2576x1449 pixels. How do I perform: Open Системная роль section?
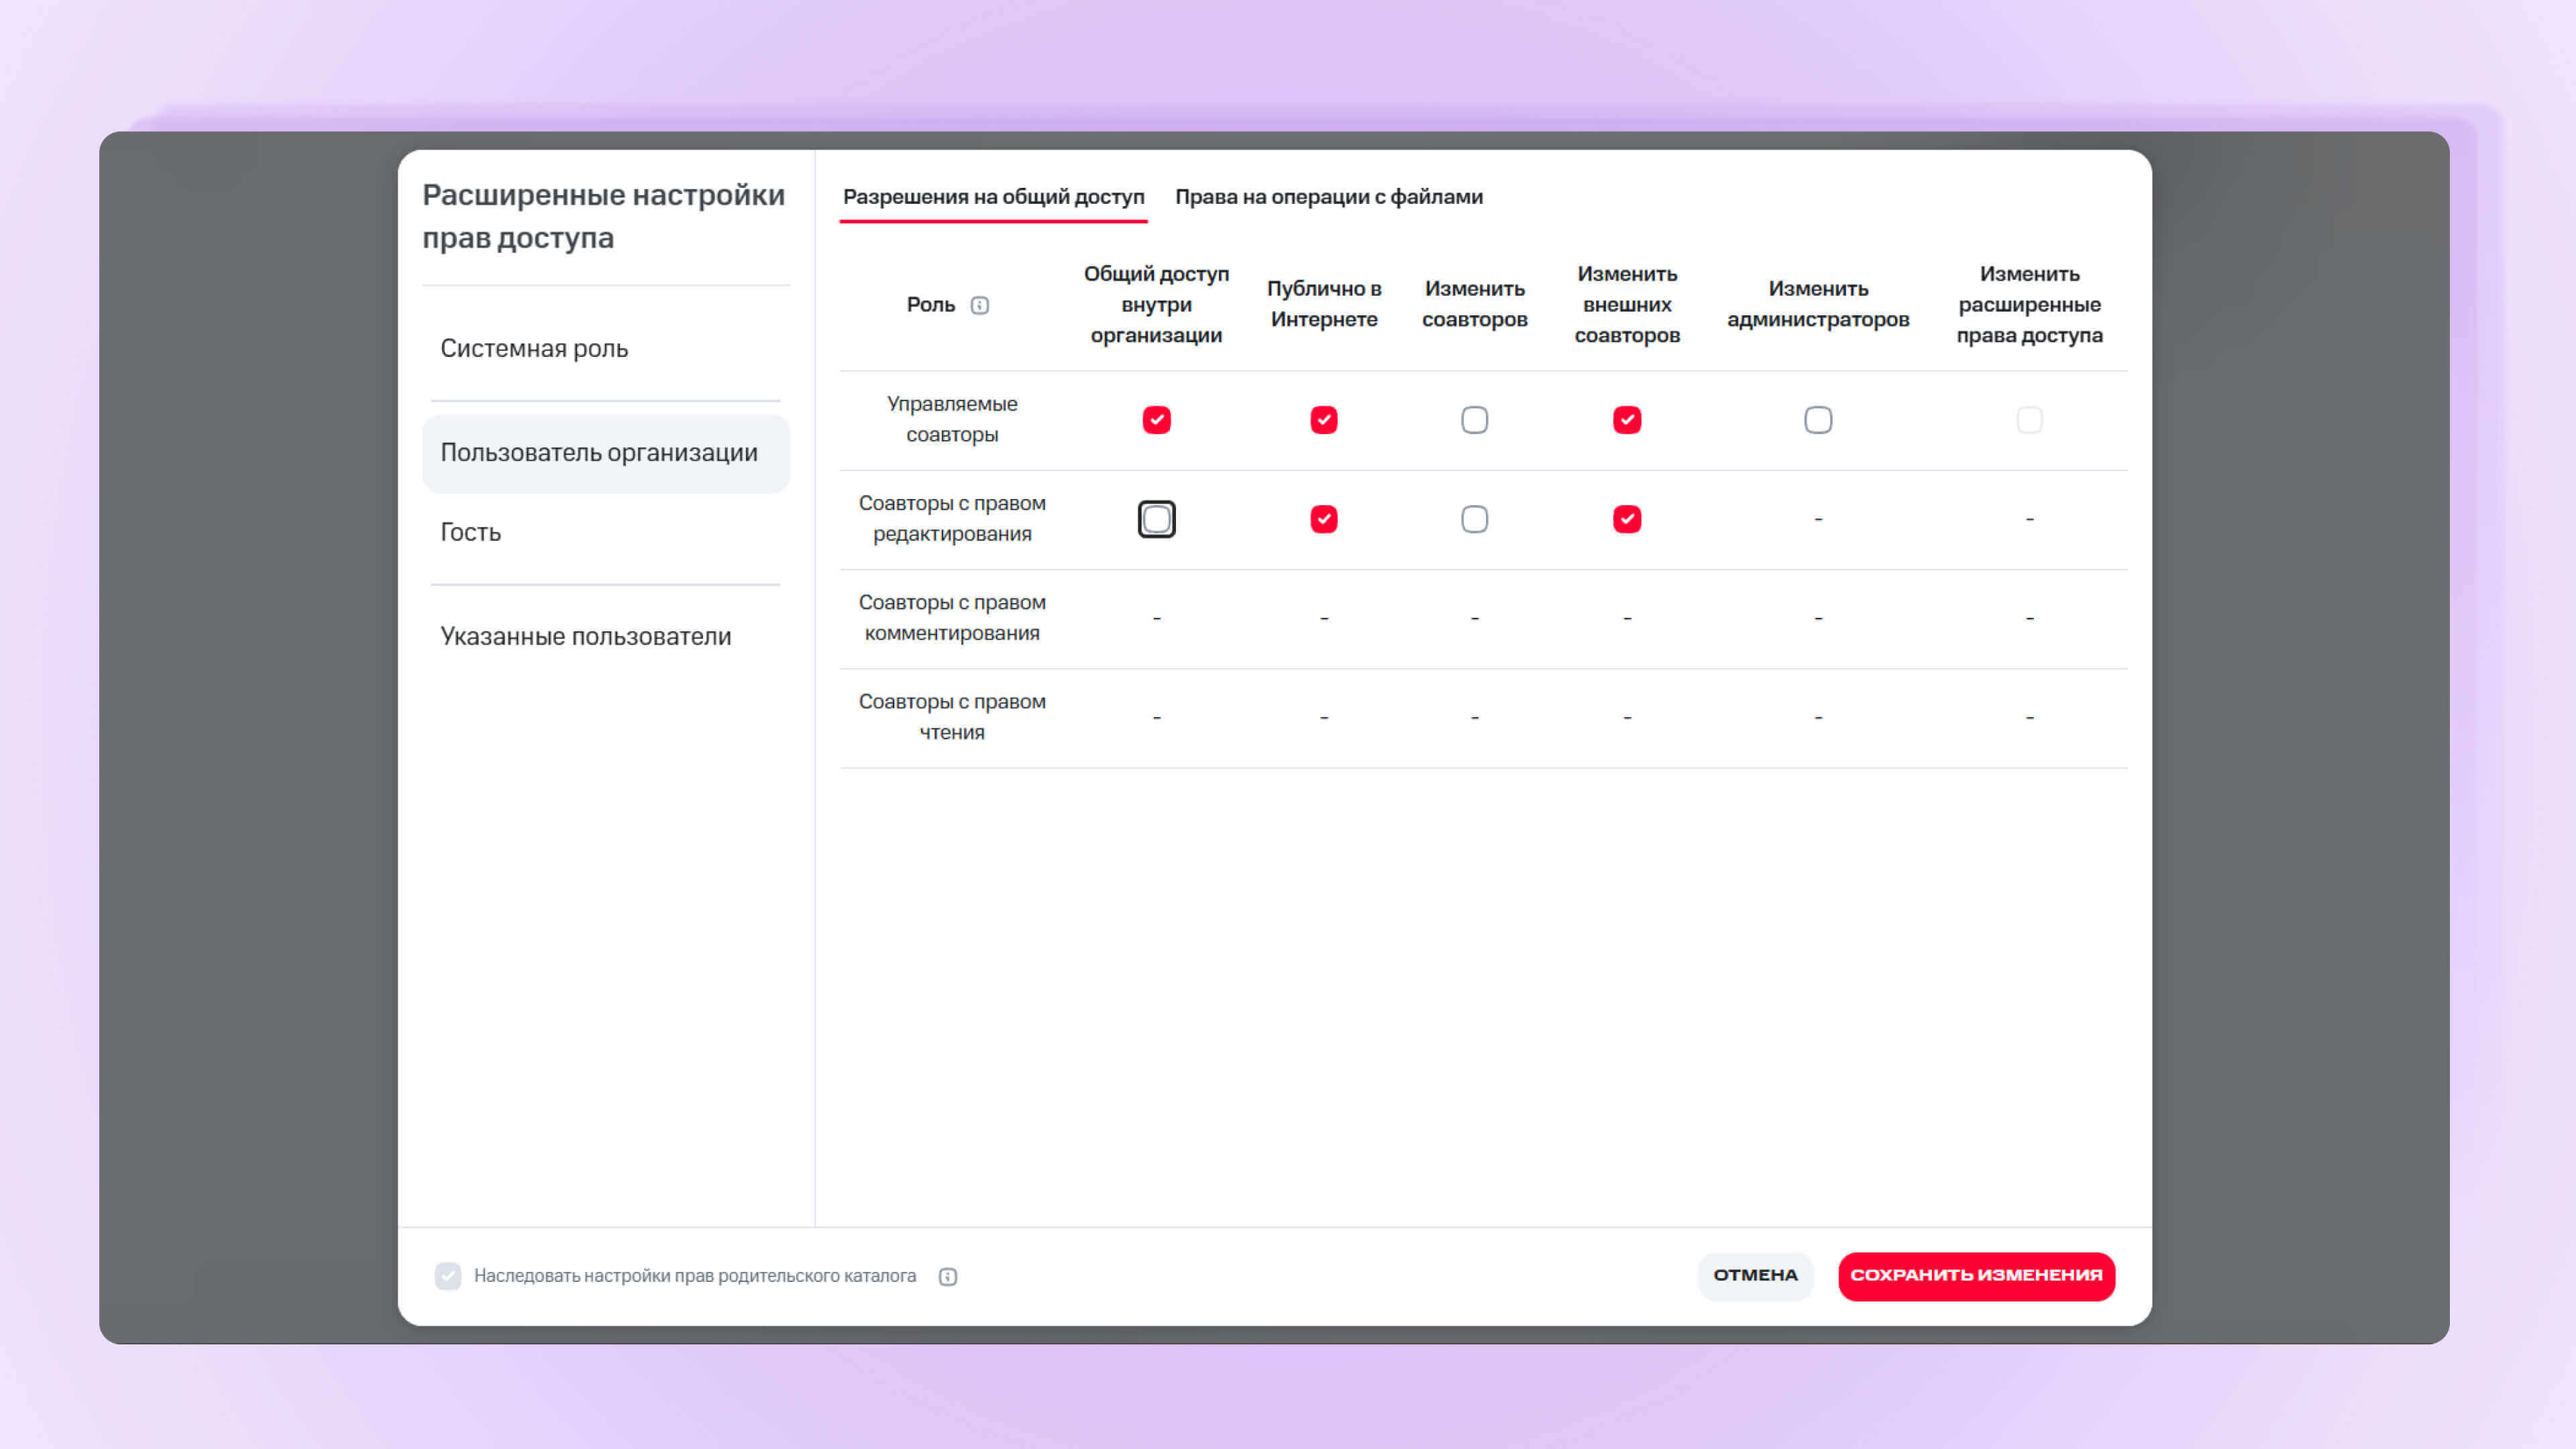(534, 348)
